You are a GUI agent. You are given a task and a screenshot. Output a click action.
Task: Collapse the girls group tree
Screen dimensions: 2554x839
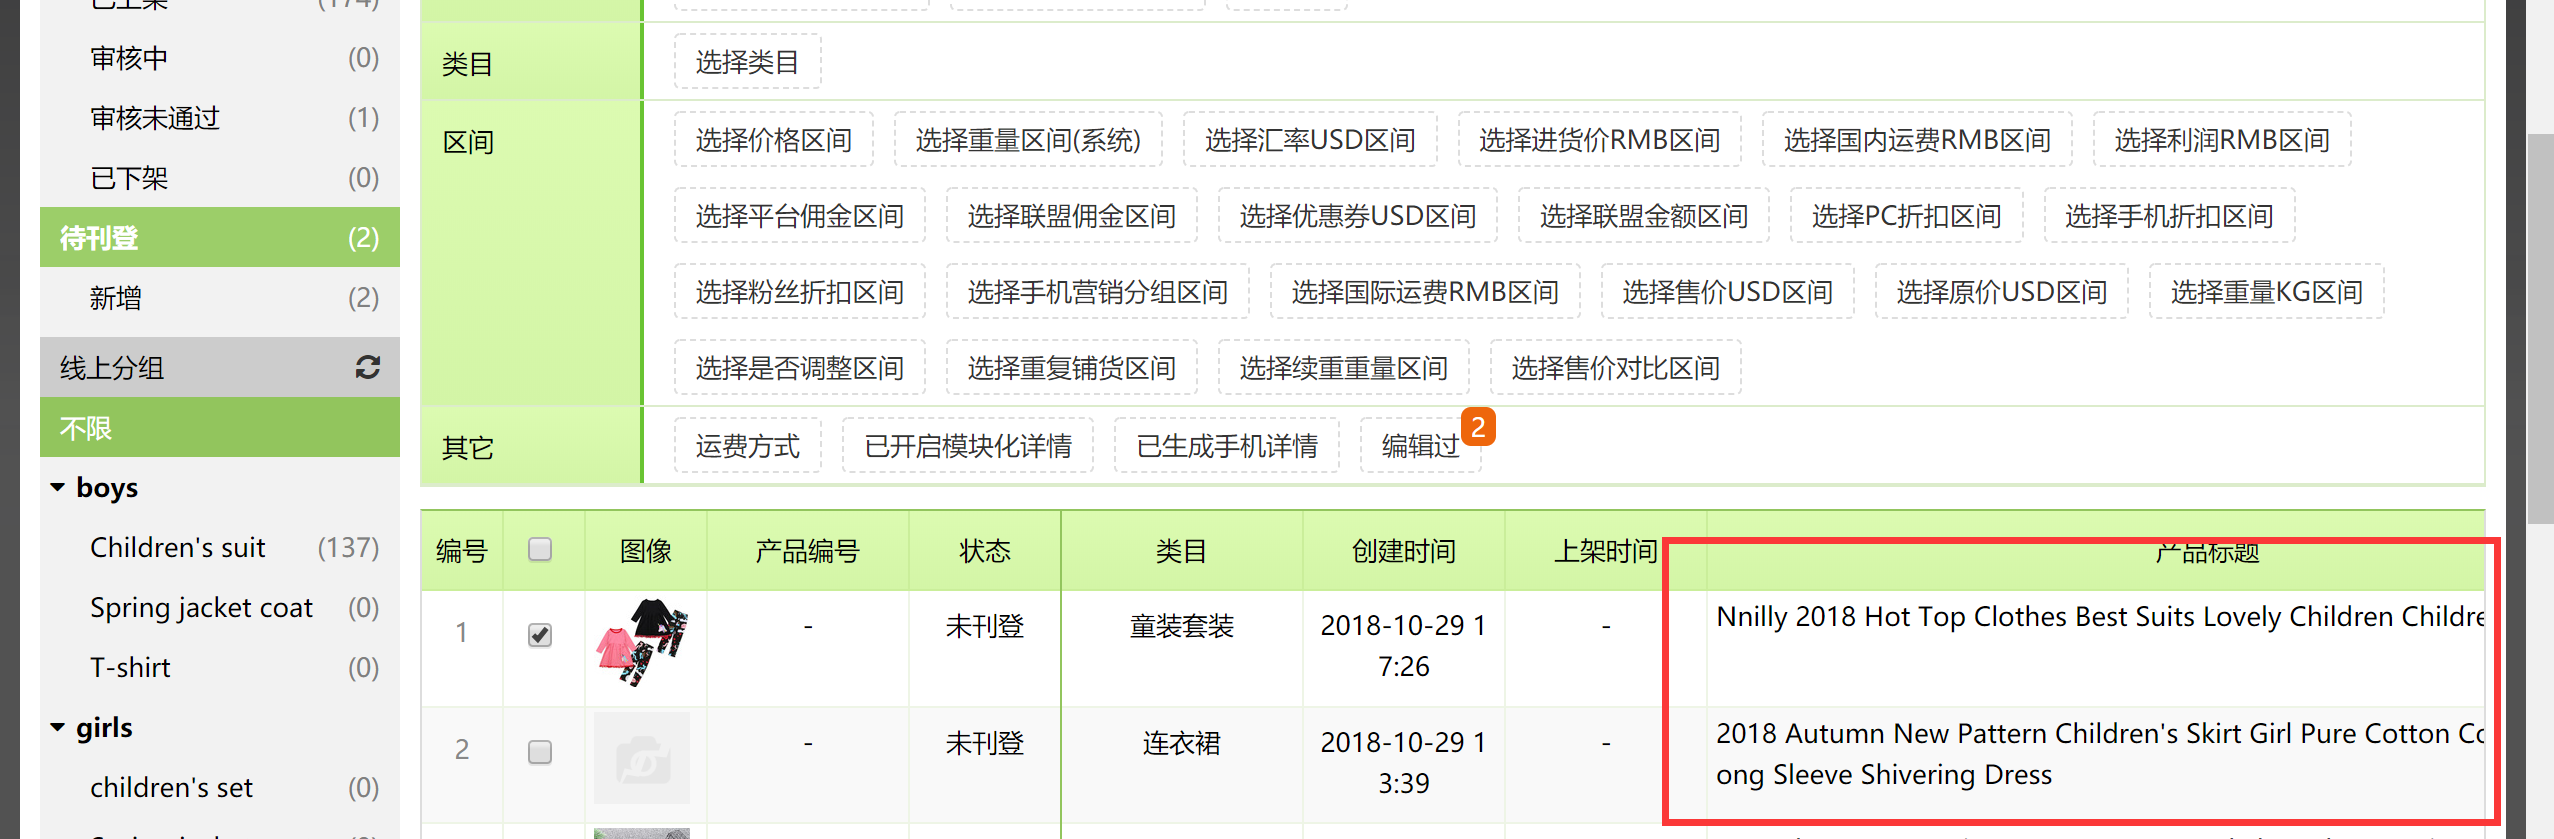point(58,727)
